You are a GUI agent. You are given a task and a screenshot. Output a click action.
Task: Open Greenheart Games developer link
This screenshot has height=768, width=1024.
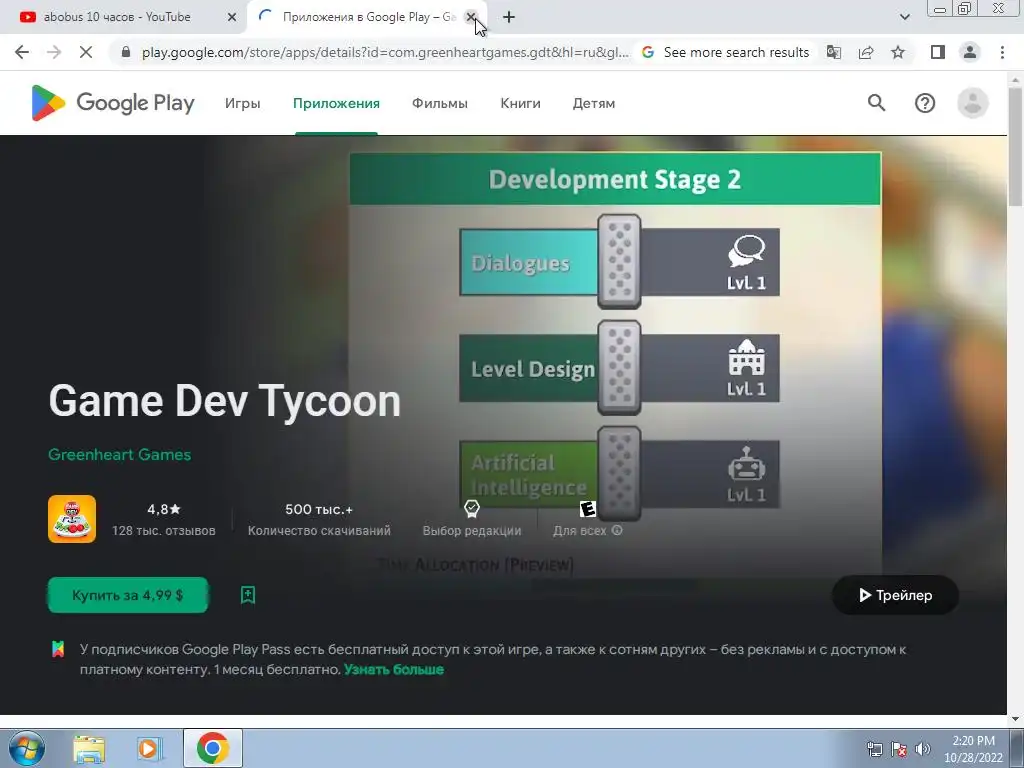tap(120, 455)
